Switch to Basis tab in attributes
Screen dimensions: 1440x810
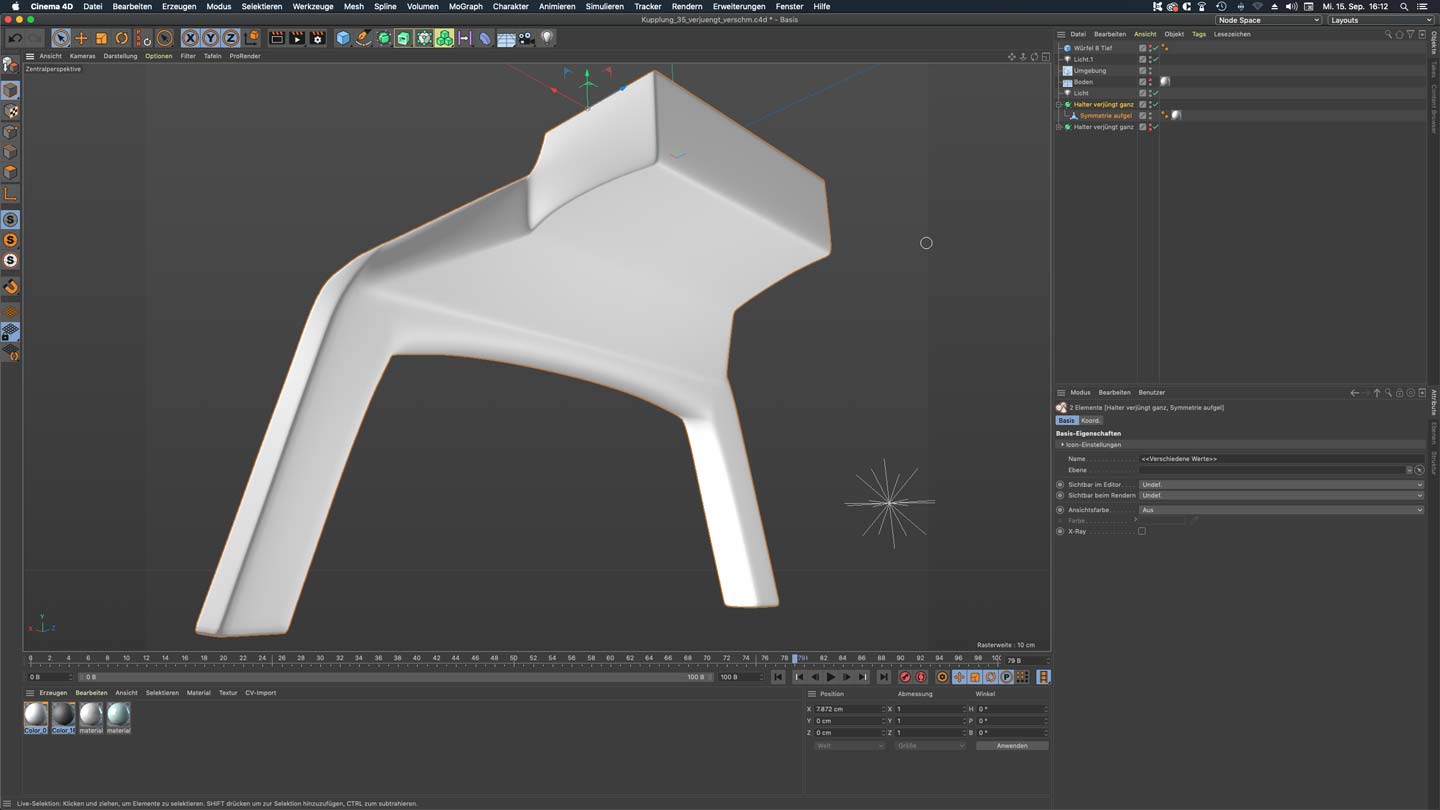click(x=1067, y=421)
